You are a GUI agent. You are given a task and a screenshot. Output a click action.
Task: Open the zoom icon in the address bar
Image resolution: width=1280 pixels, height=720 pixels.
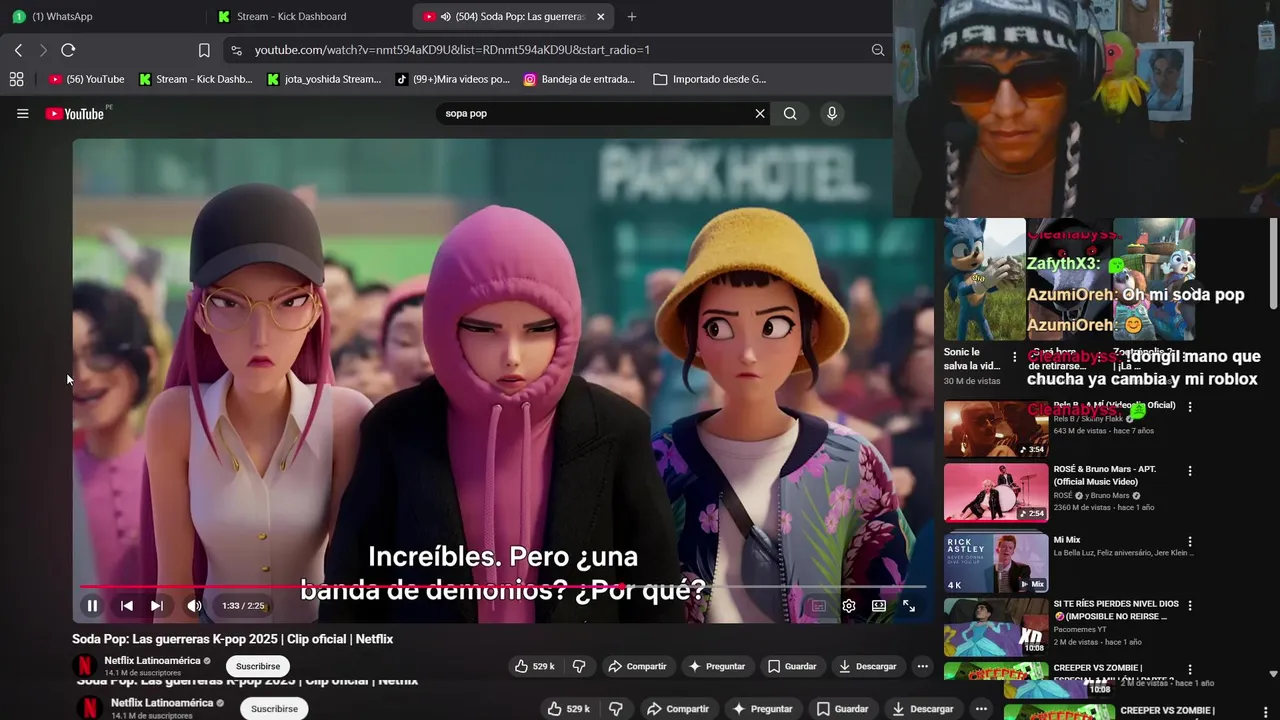pyautogui.click(x=877, y=50)
